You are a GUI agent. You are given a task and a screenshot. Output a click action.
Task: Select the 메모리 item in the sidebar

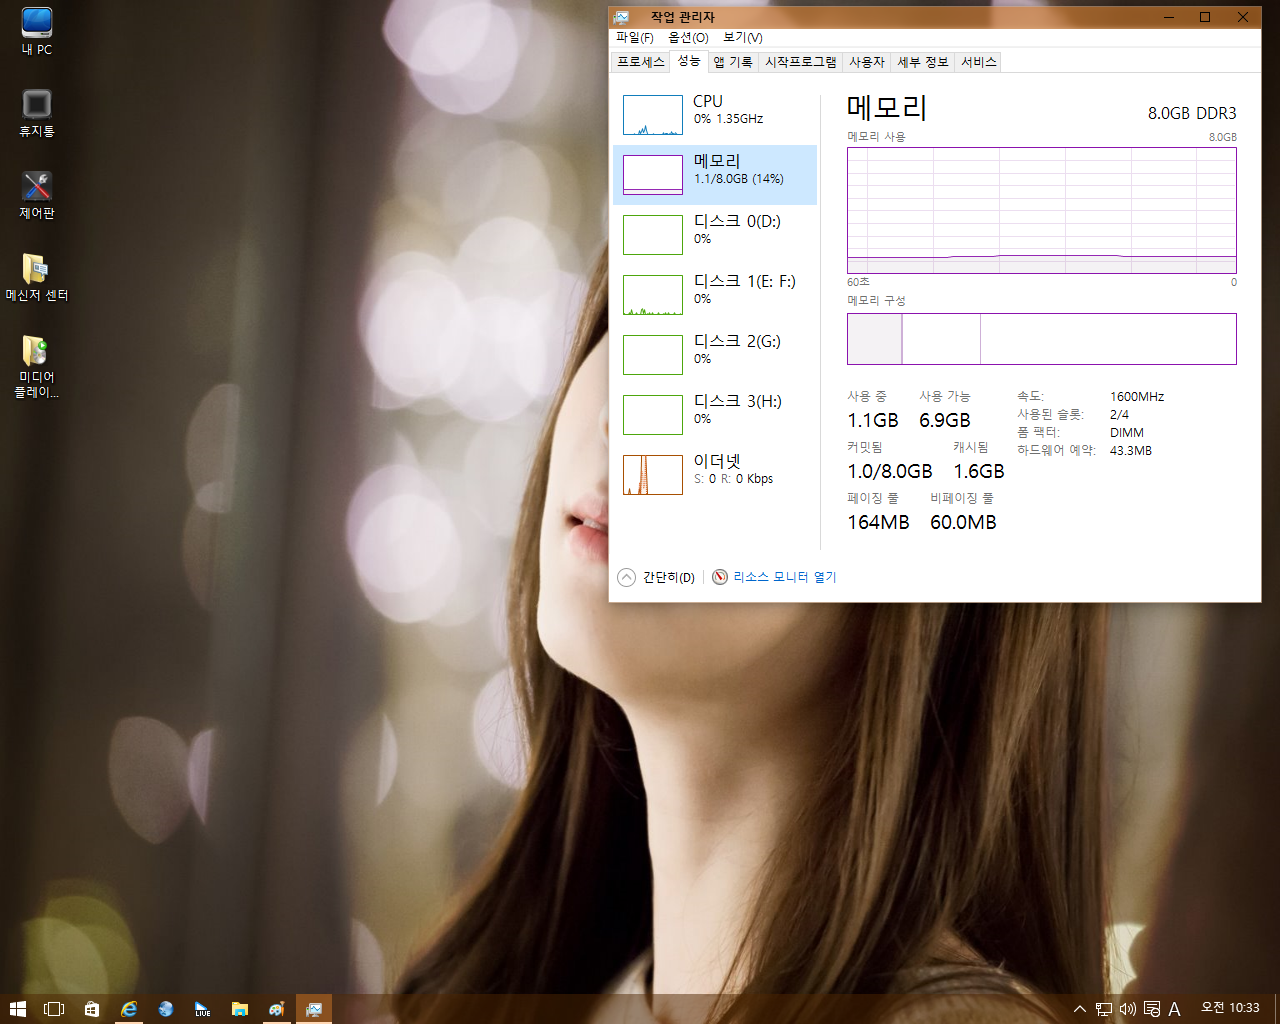pyautogui.click(x=715, y=175)
